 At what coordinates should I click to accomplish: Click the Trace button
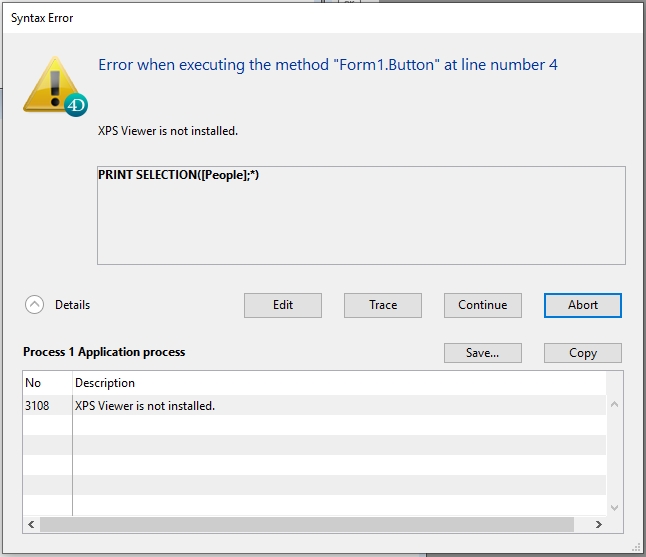point(383,305)
